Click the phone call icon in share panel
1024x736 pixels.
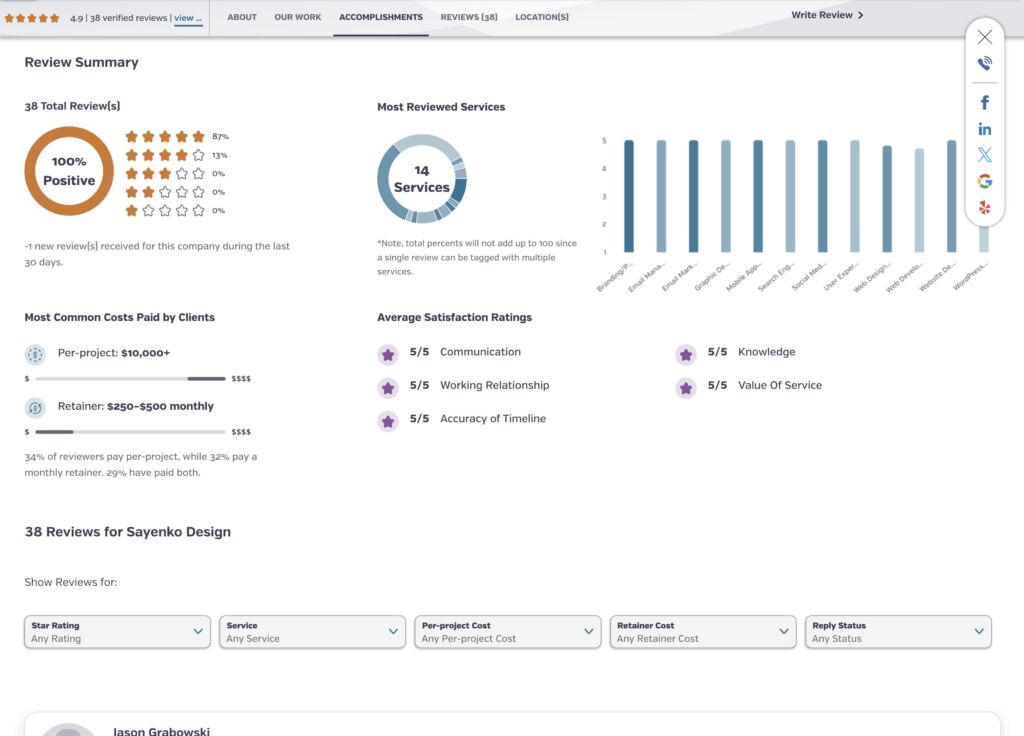click(x=984, y=64)
